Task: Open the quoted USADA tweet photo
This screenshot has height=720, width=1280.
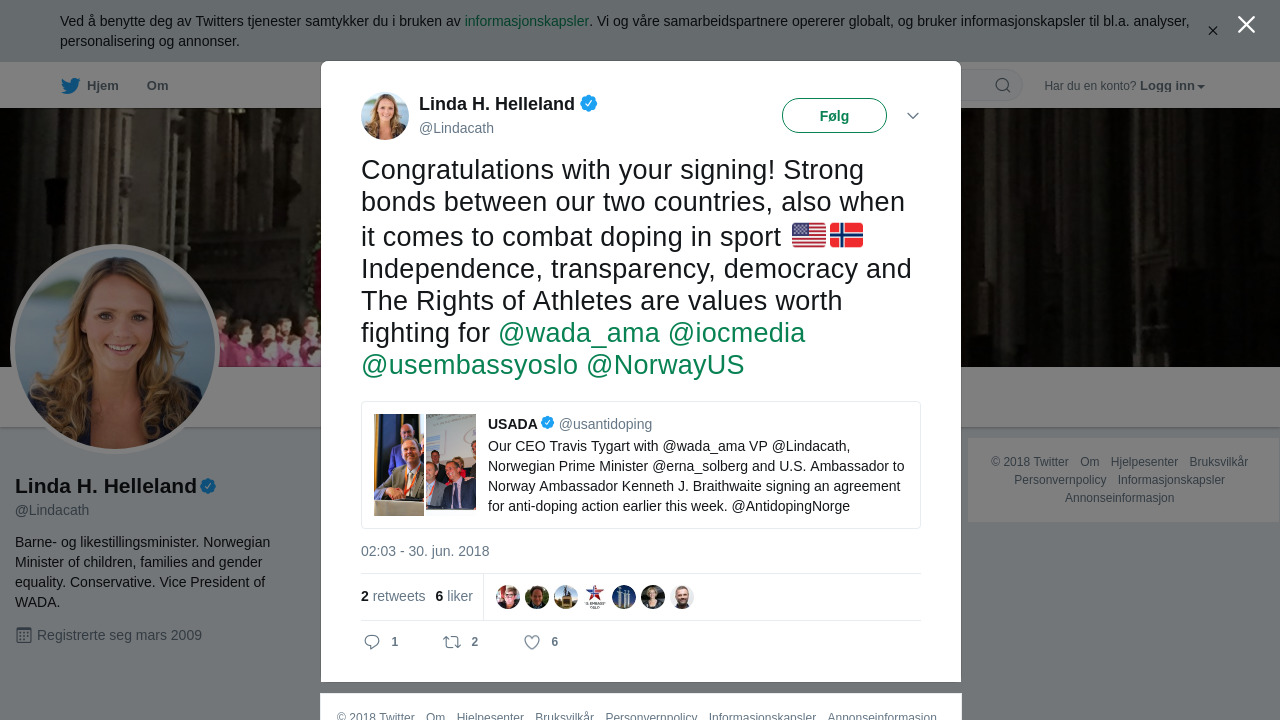Action: pyautogui.click(x=425, y=464)
